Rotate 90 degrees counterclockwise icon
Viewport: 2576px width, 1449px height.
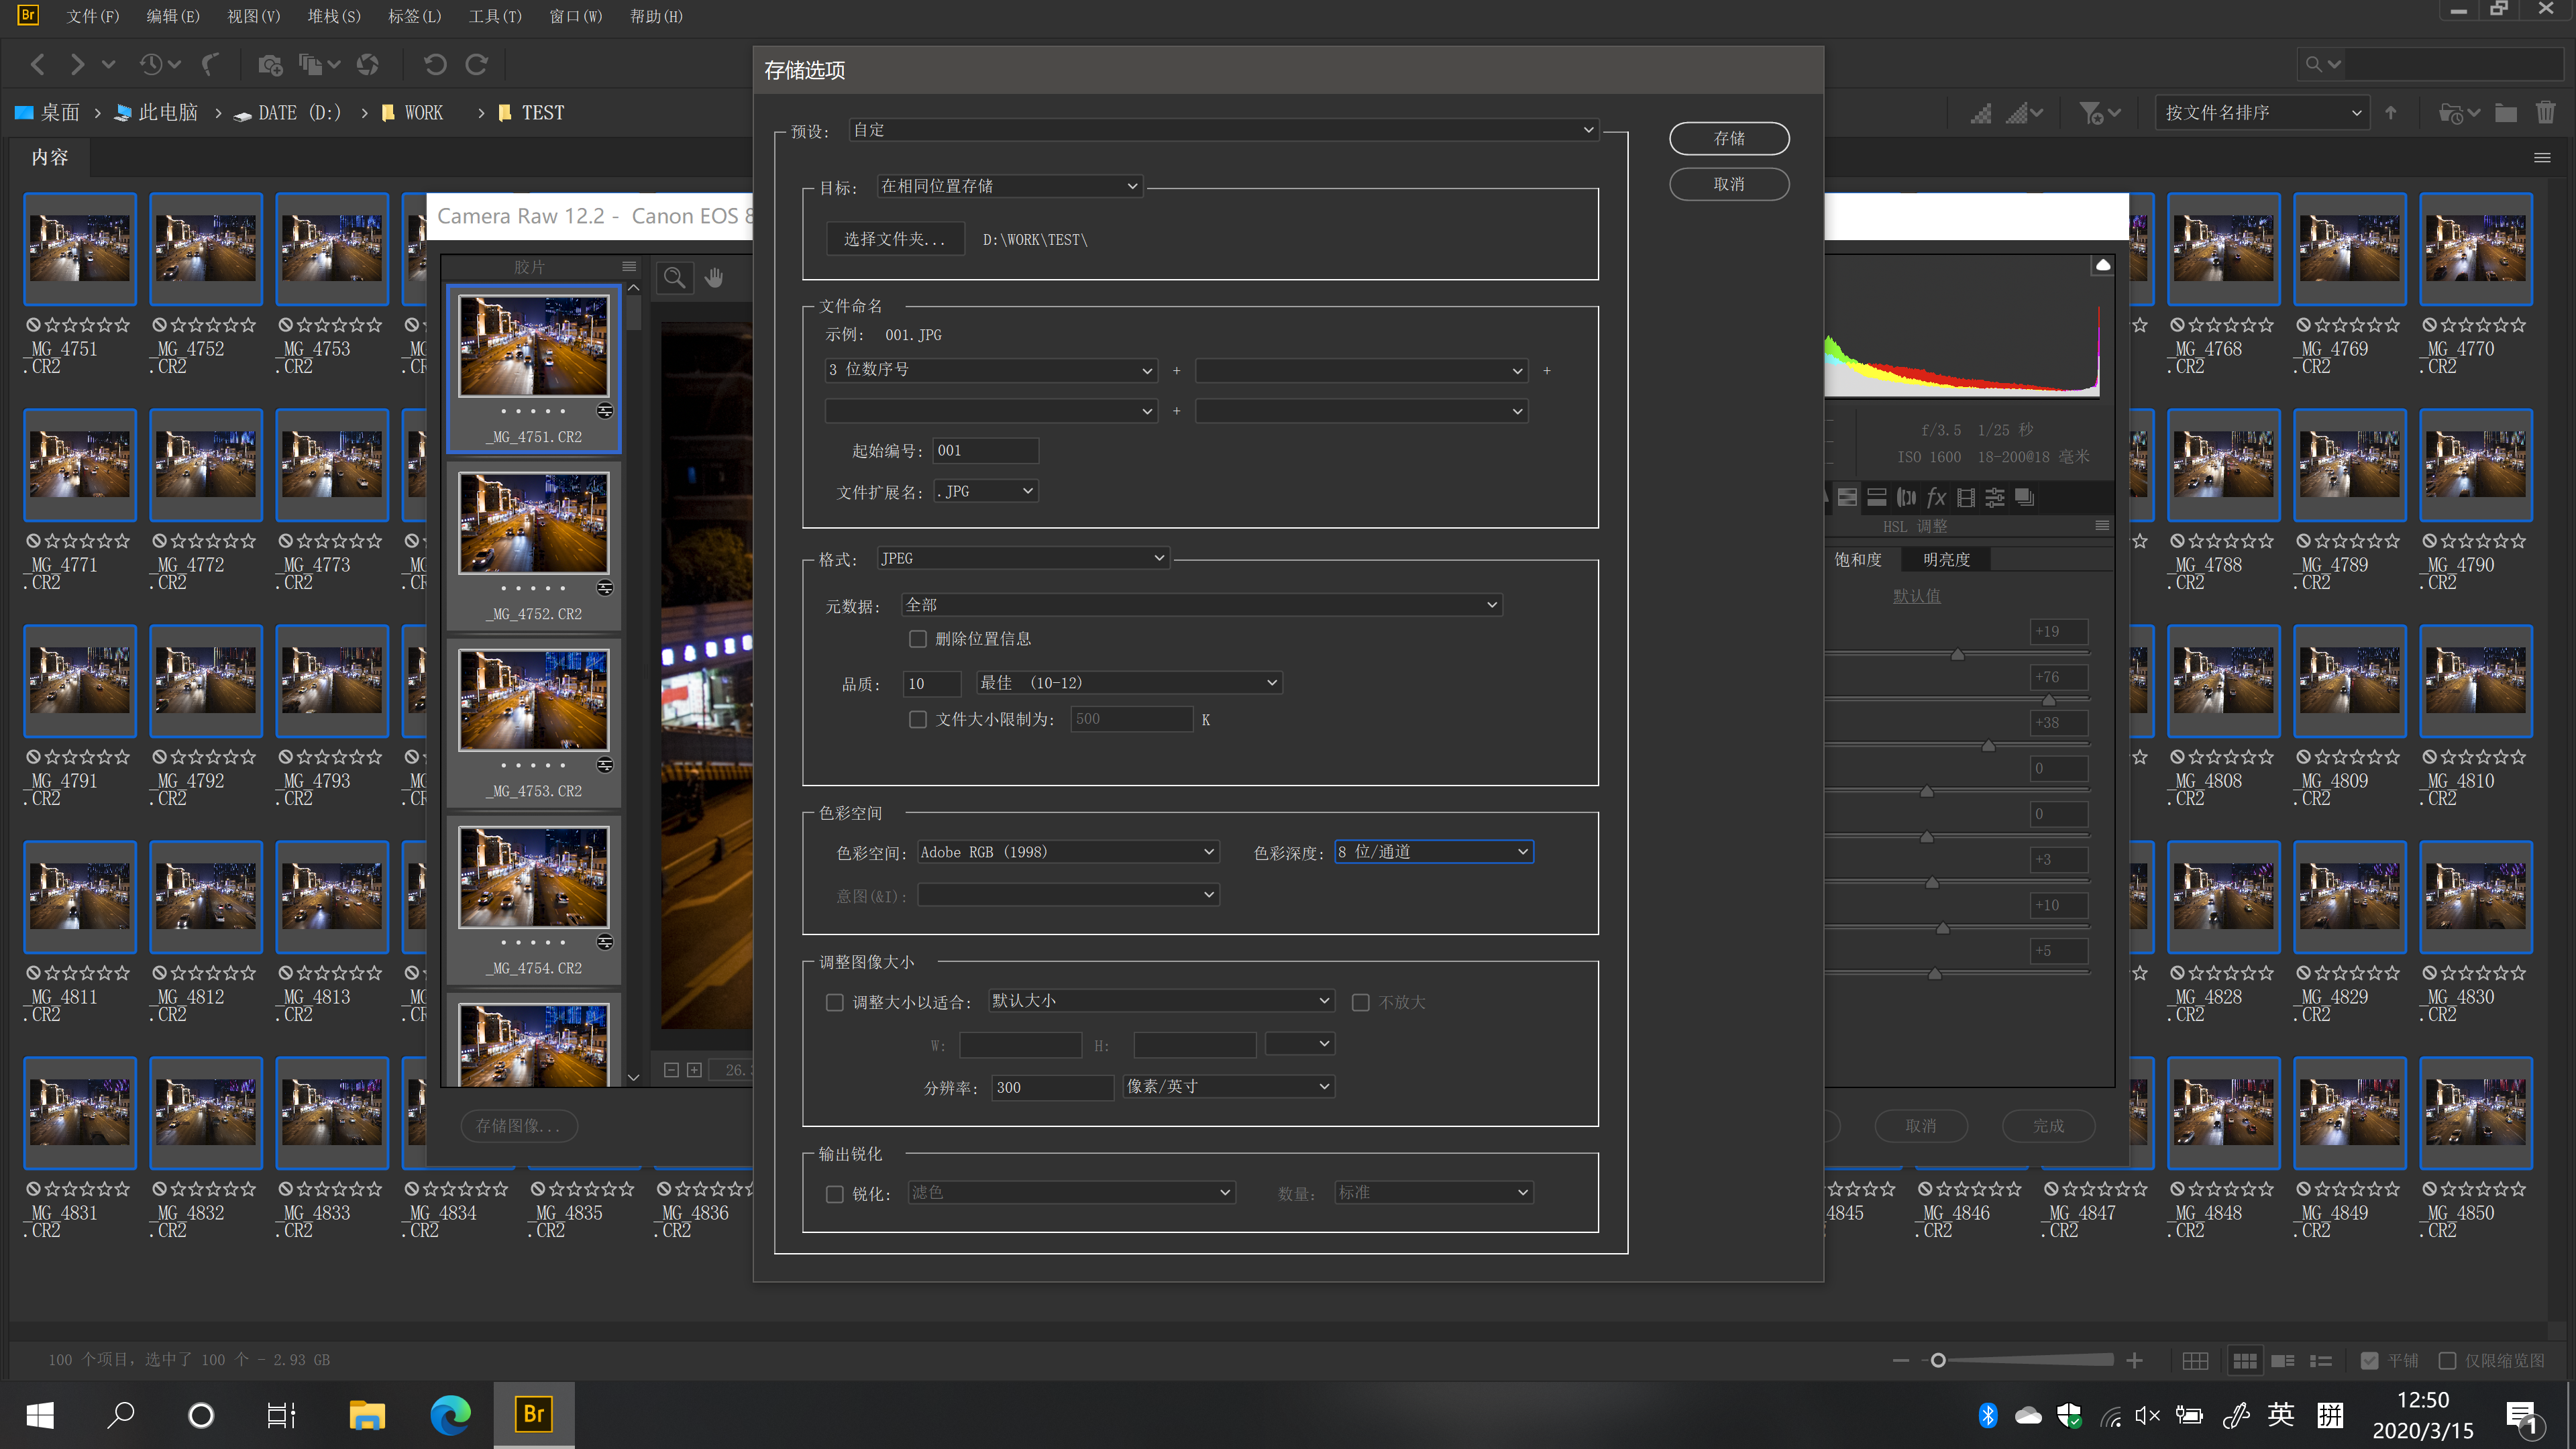(x=434, y=65)
